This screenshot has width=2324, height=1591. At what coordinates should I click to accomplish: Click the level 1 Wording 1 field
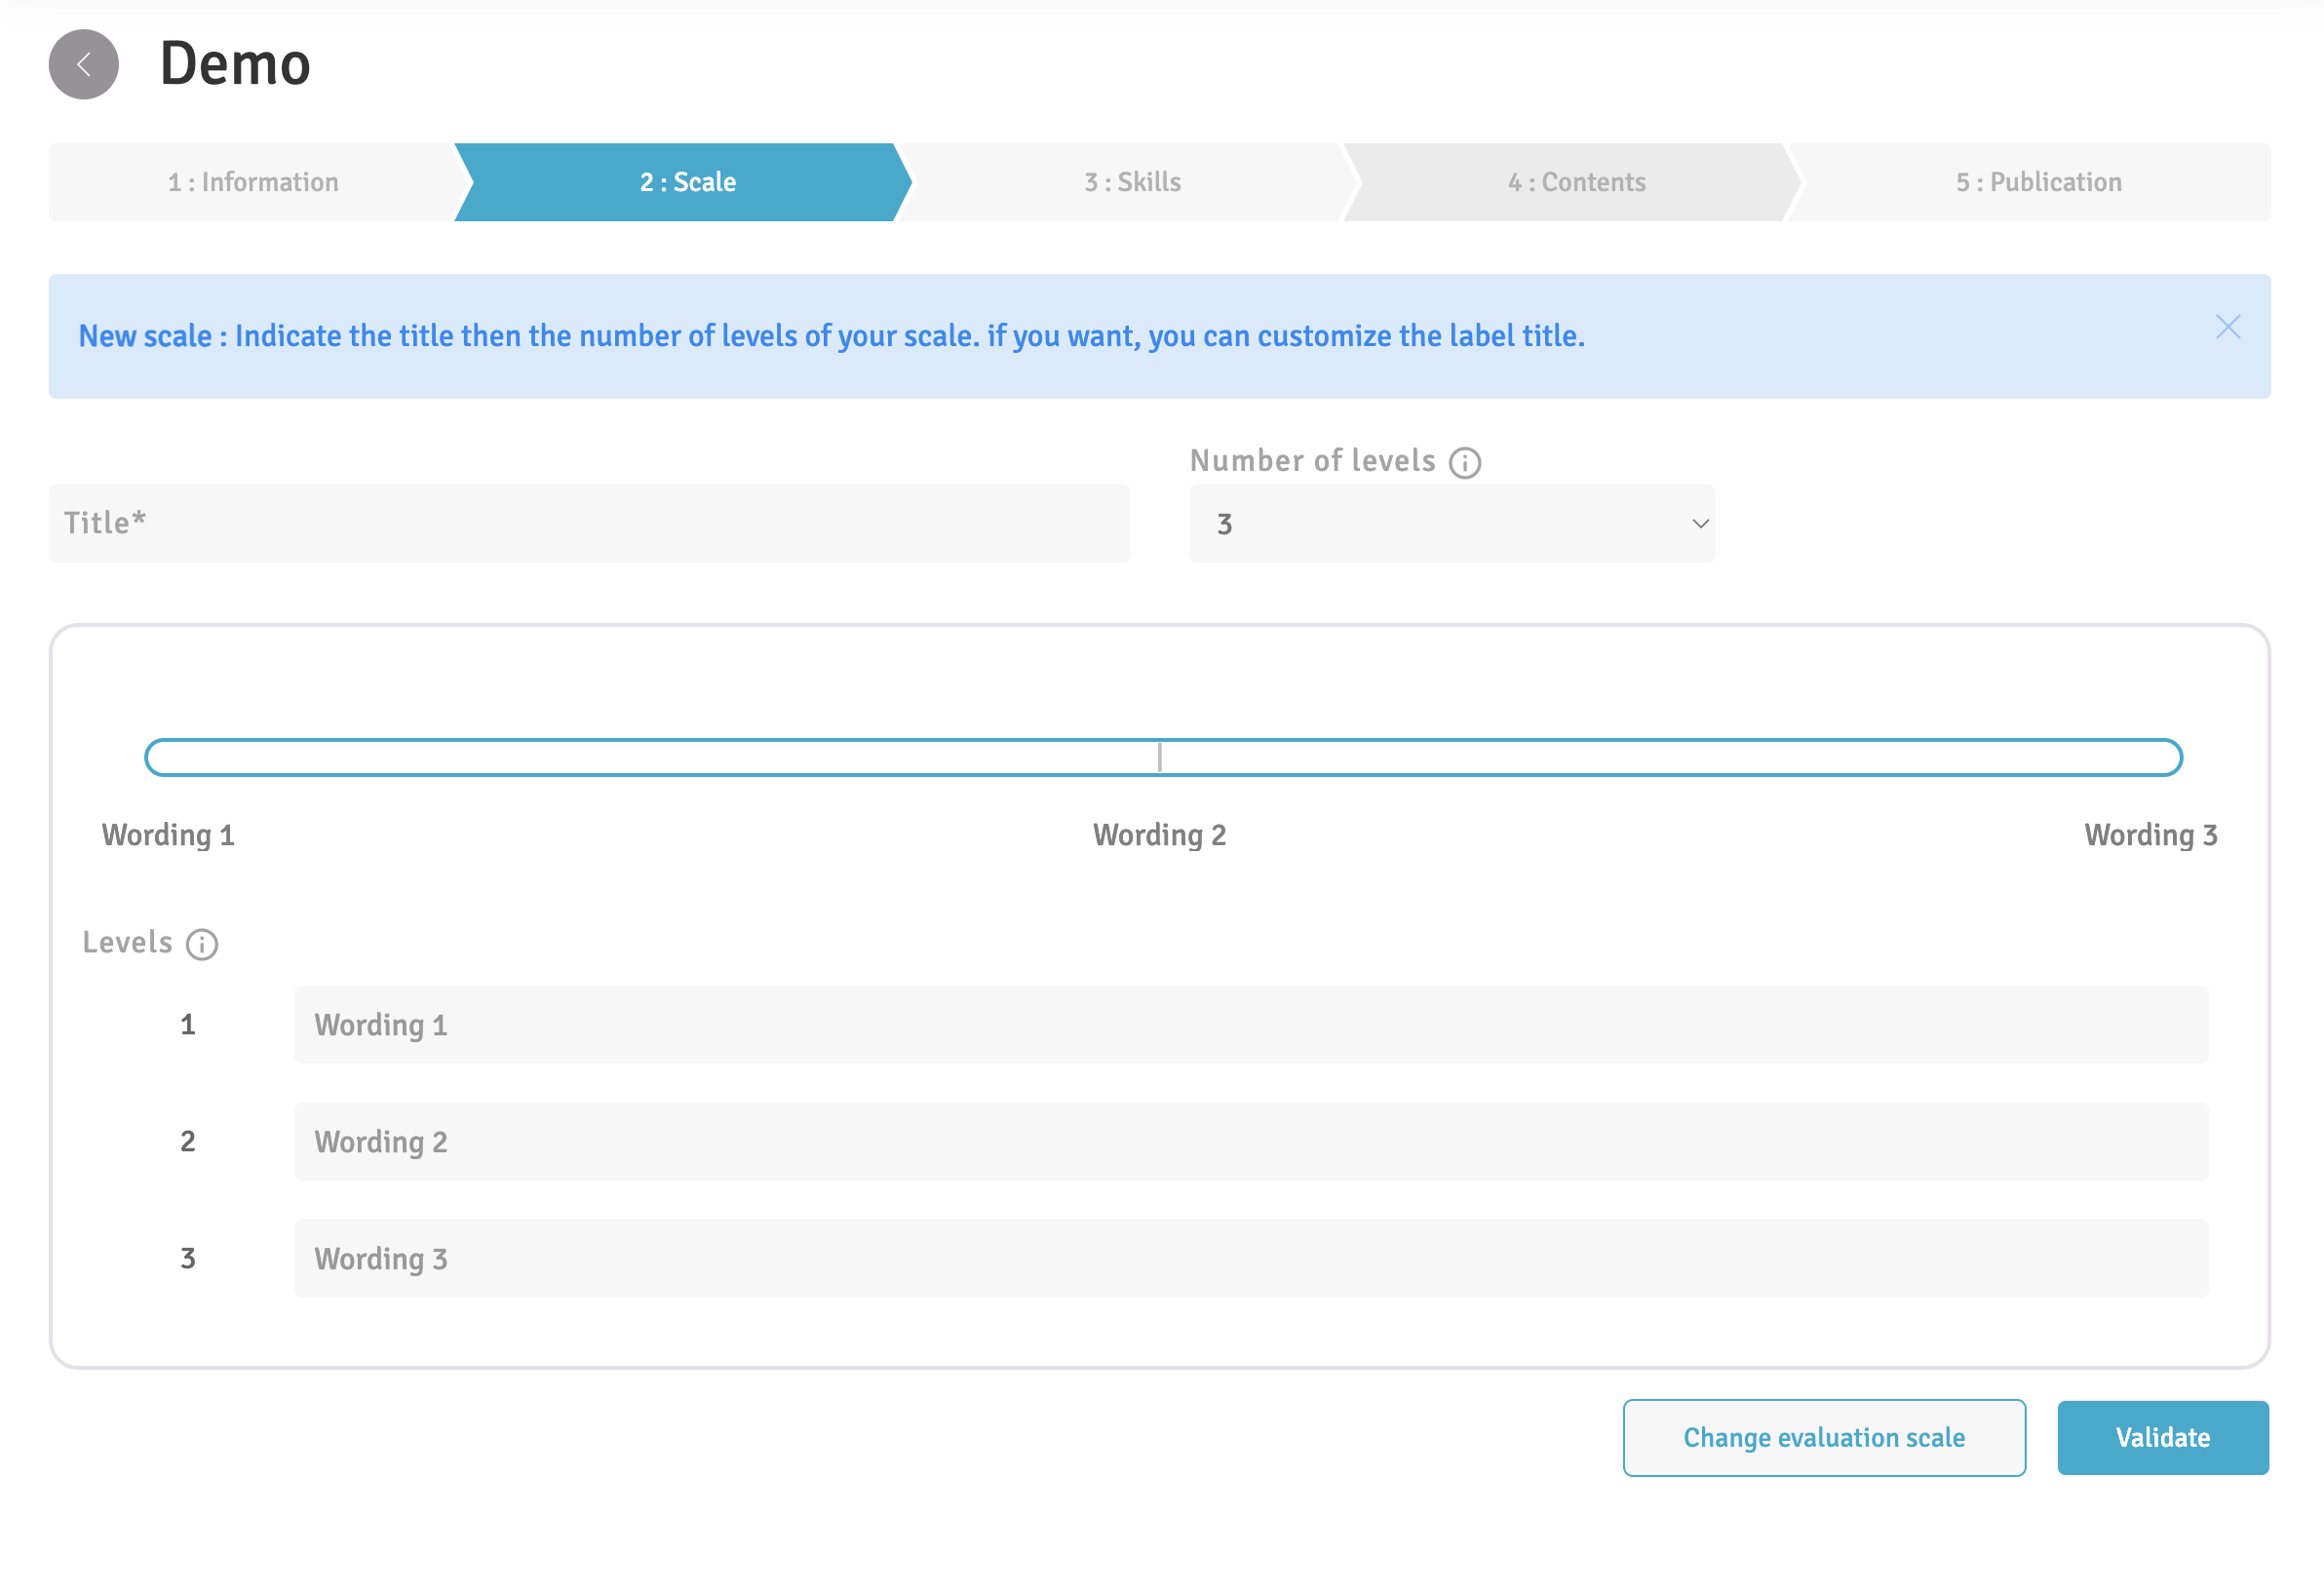click(x=1250, y=1025)
